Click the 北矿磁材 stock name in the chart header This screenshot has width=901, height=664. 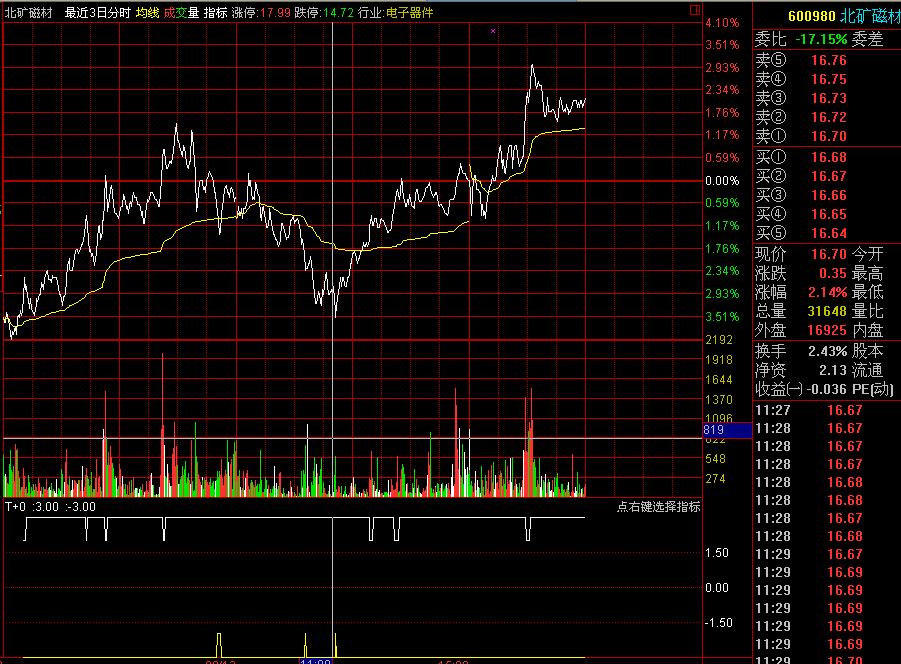[28, 13]
